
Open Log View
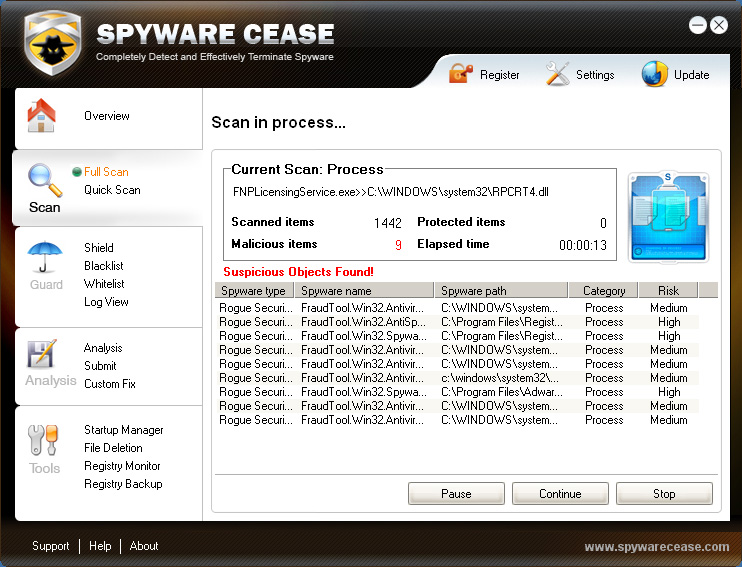106,302
